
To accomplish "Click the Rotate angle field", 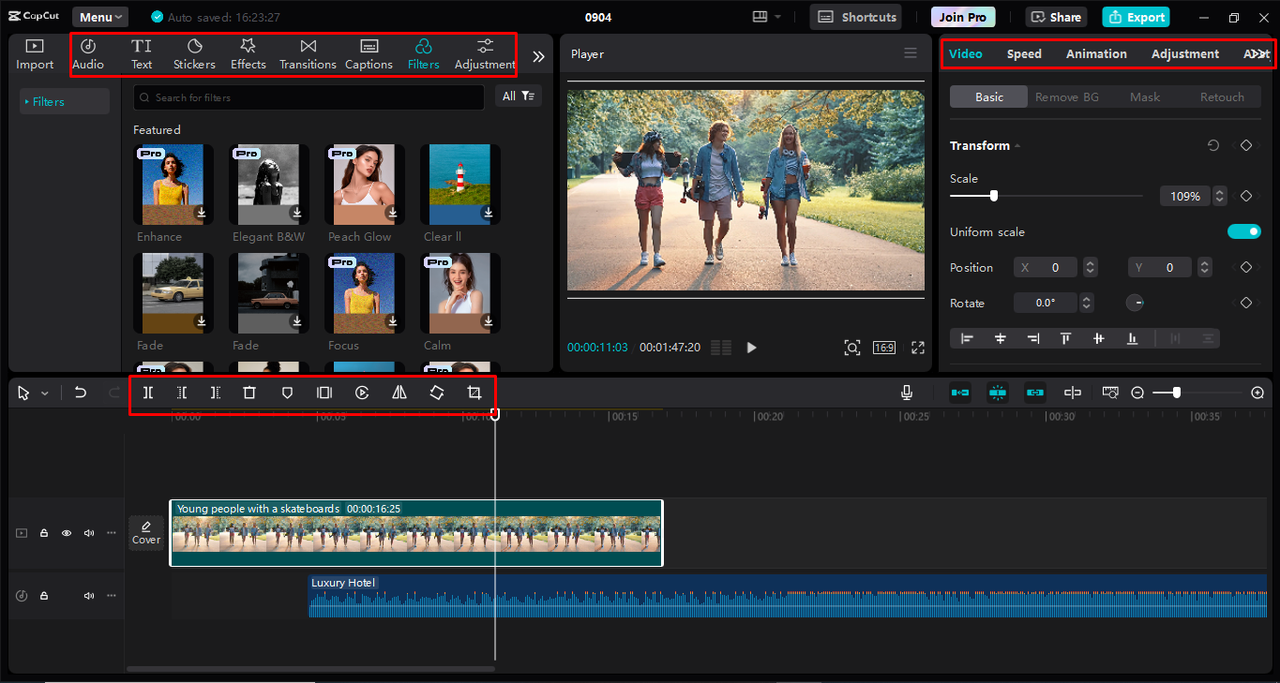I will [x=1046, y=303].
